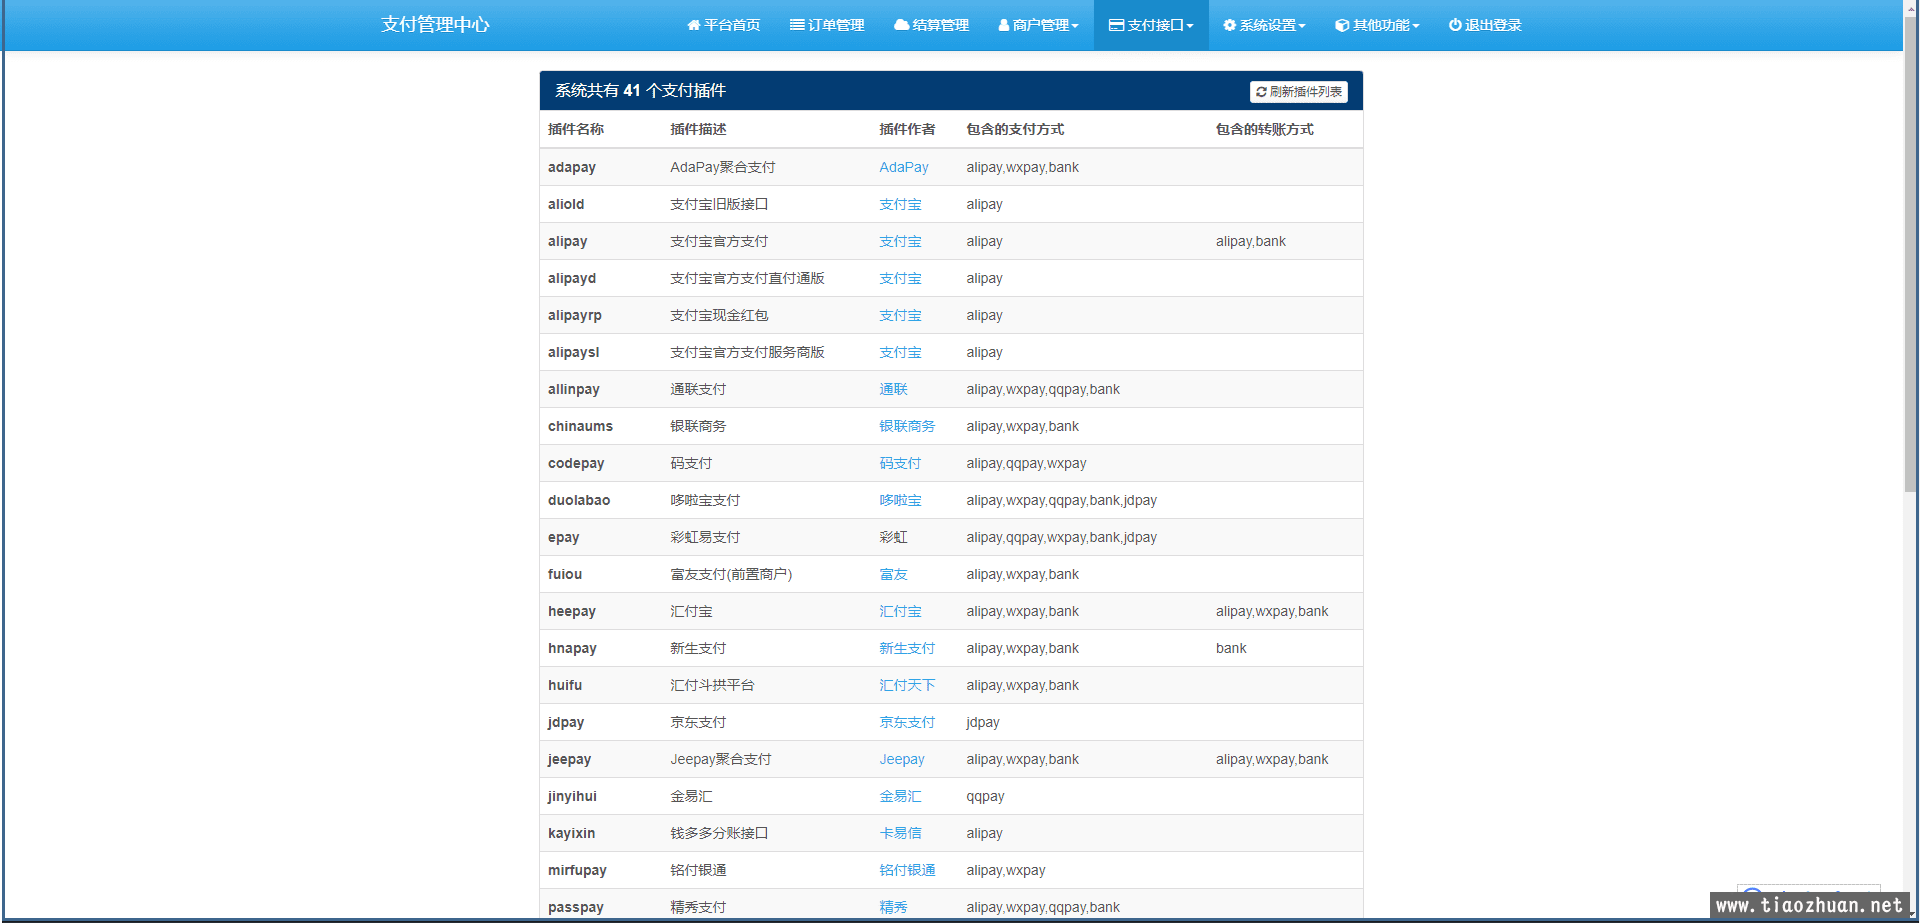The width and height of the screenshot is (1920, 923).
Task: Open the 平台首页 menu item
Action: pos(724,25)
